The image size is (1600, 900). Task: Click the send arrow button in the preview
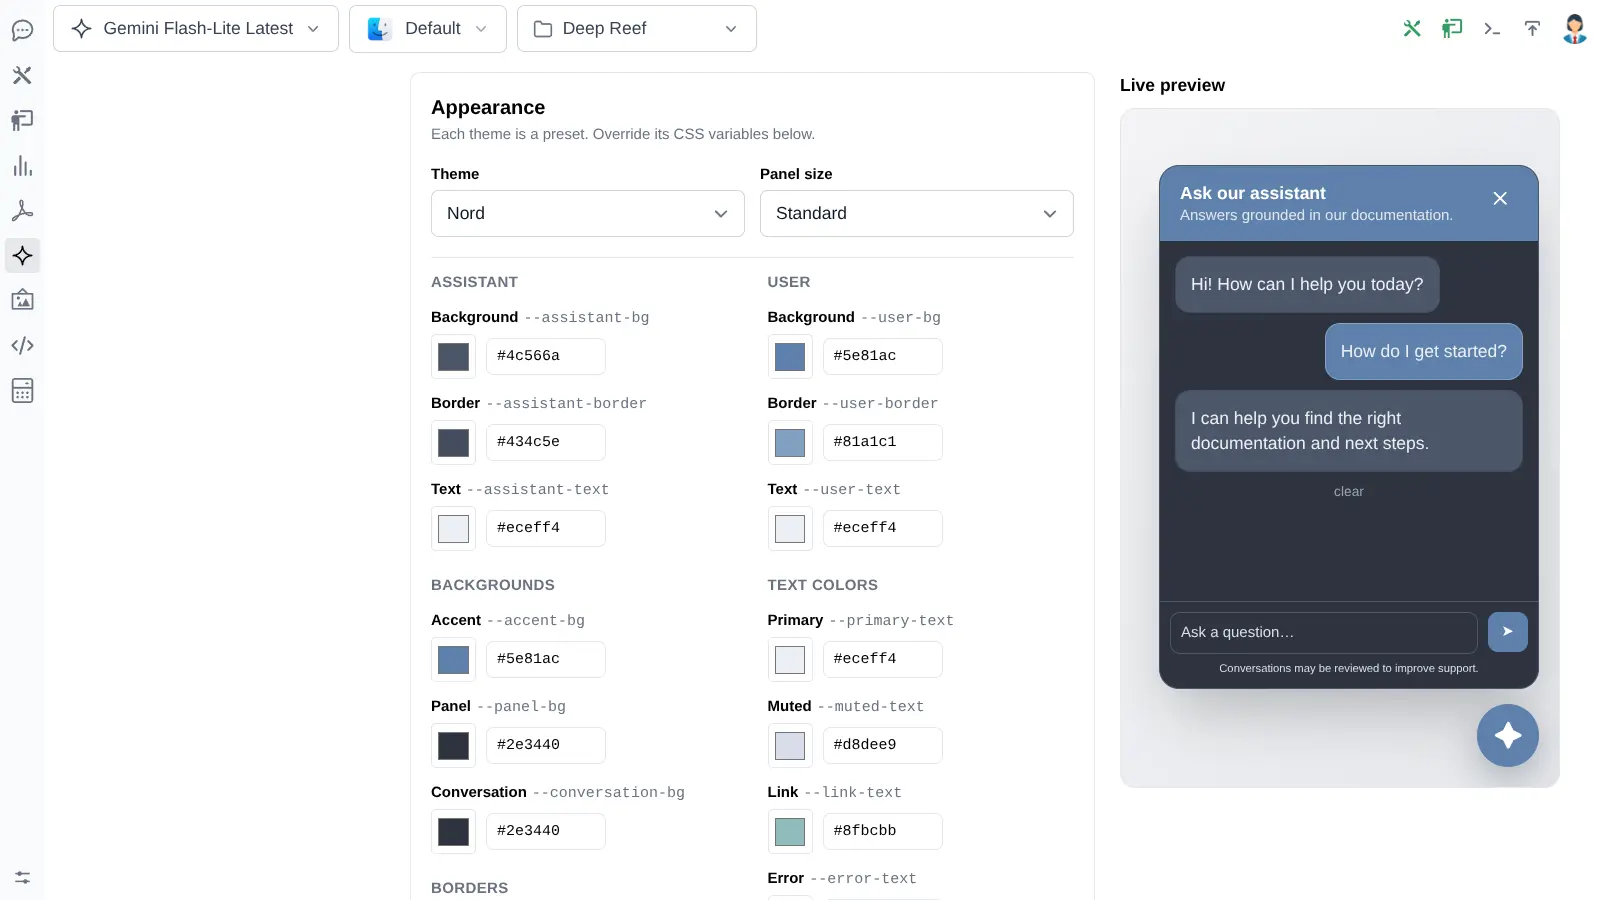[1508, 632]
